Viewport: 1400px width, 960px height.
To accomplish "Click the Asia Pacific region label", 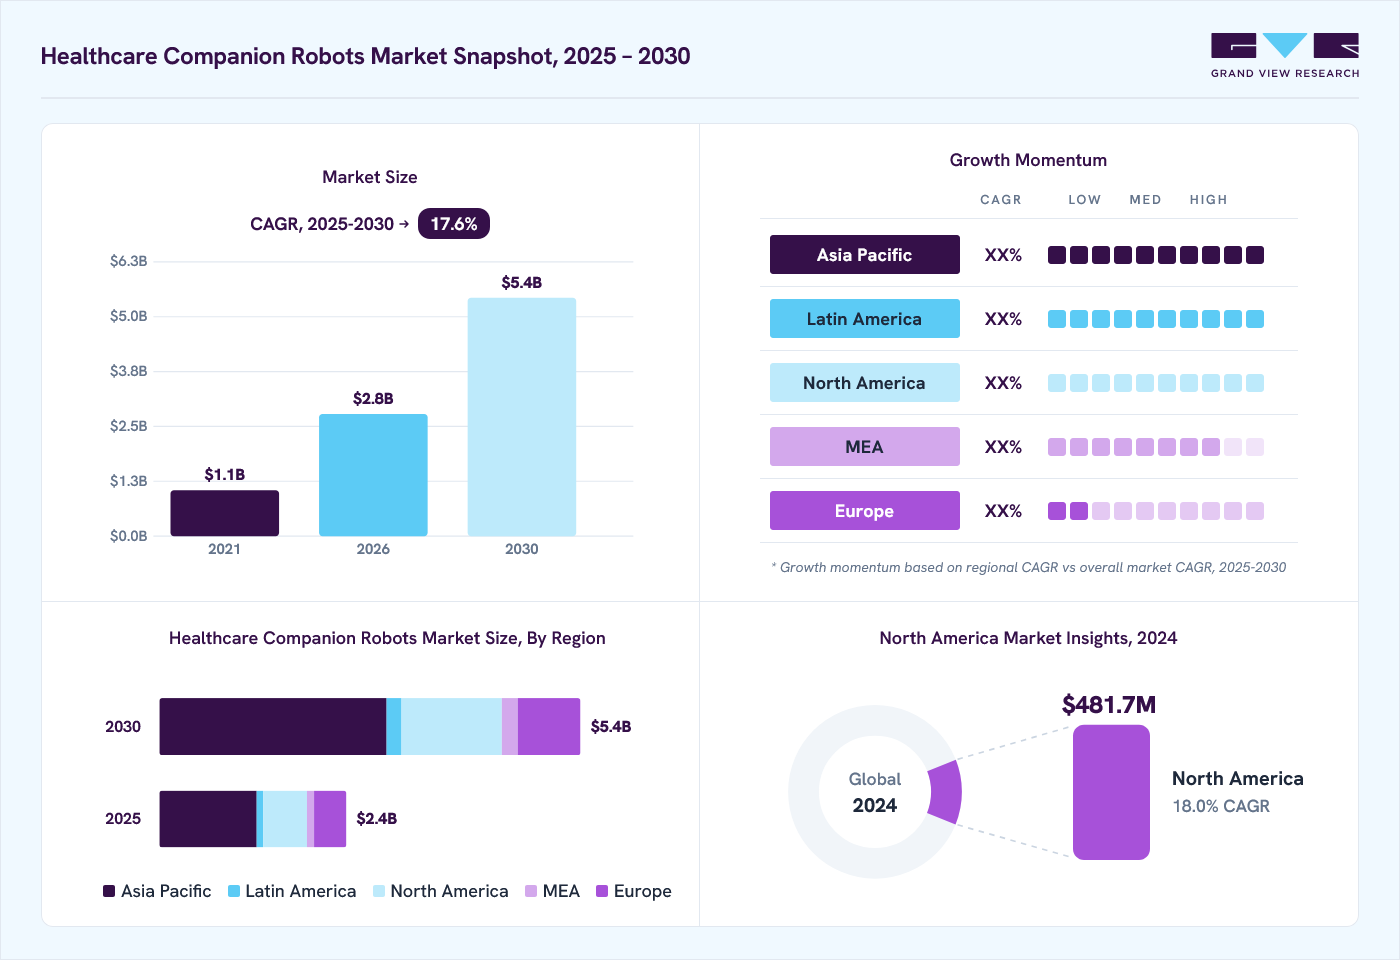I will [x=864, y=255].
